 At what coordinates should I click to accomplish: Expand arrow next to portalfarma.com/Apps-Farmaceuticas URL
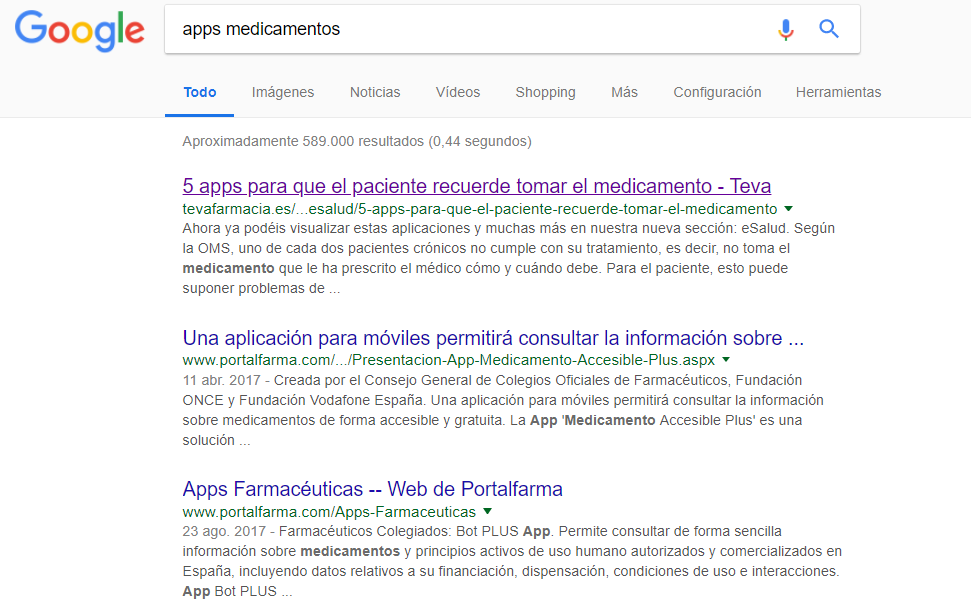point(487,511)
